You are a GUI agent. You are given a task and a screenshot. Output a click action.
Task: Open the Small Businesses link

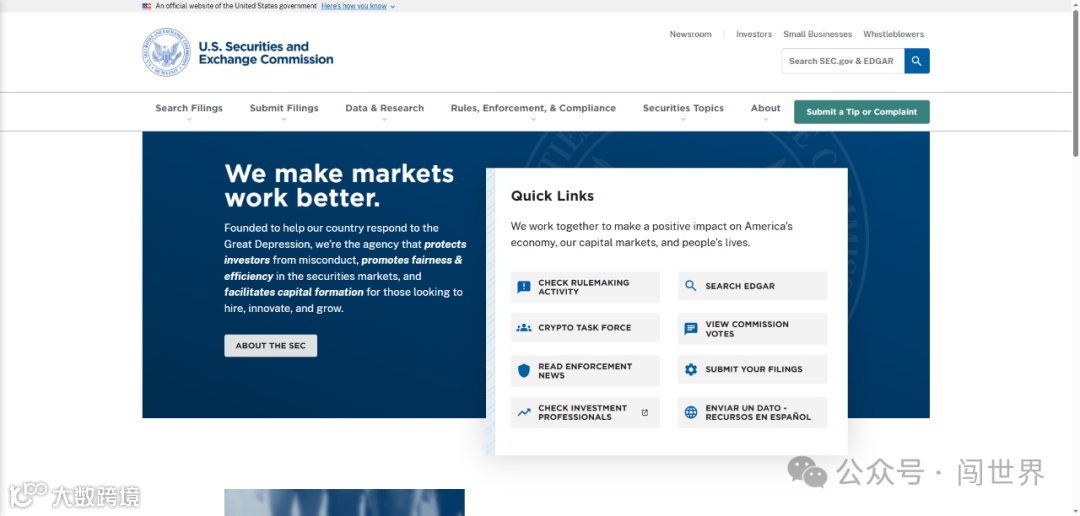818,34
